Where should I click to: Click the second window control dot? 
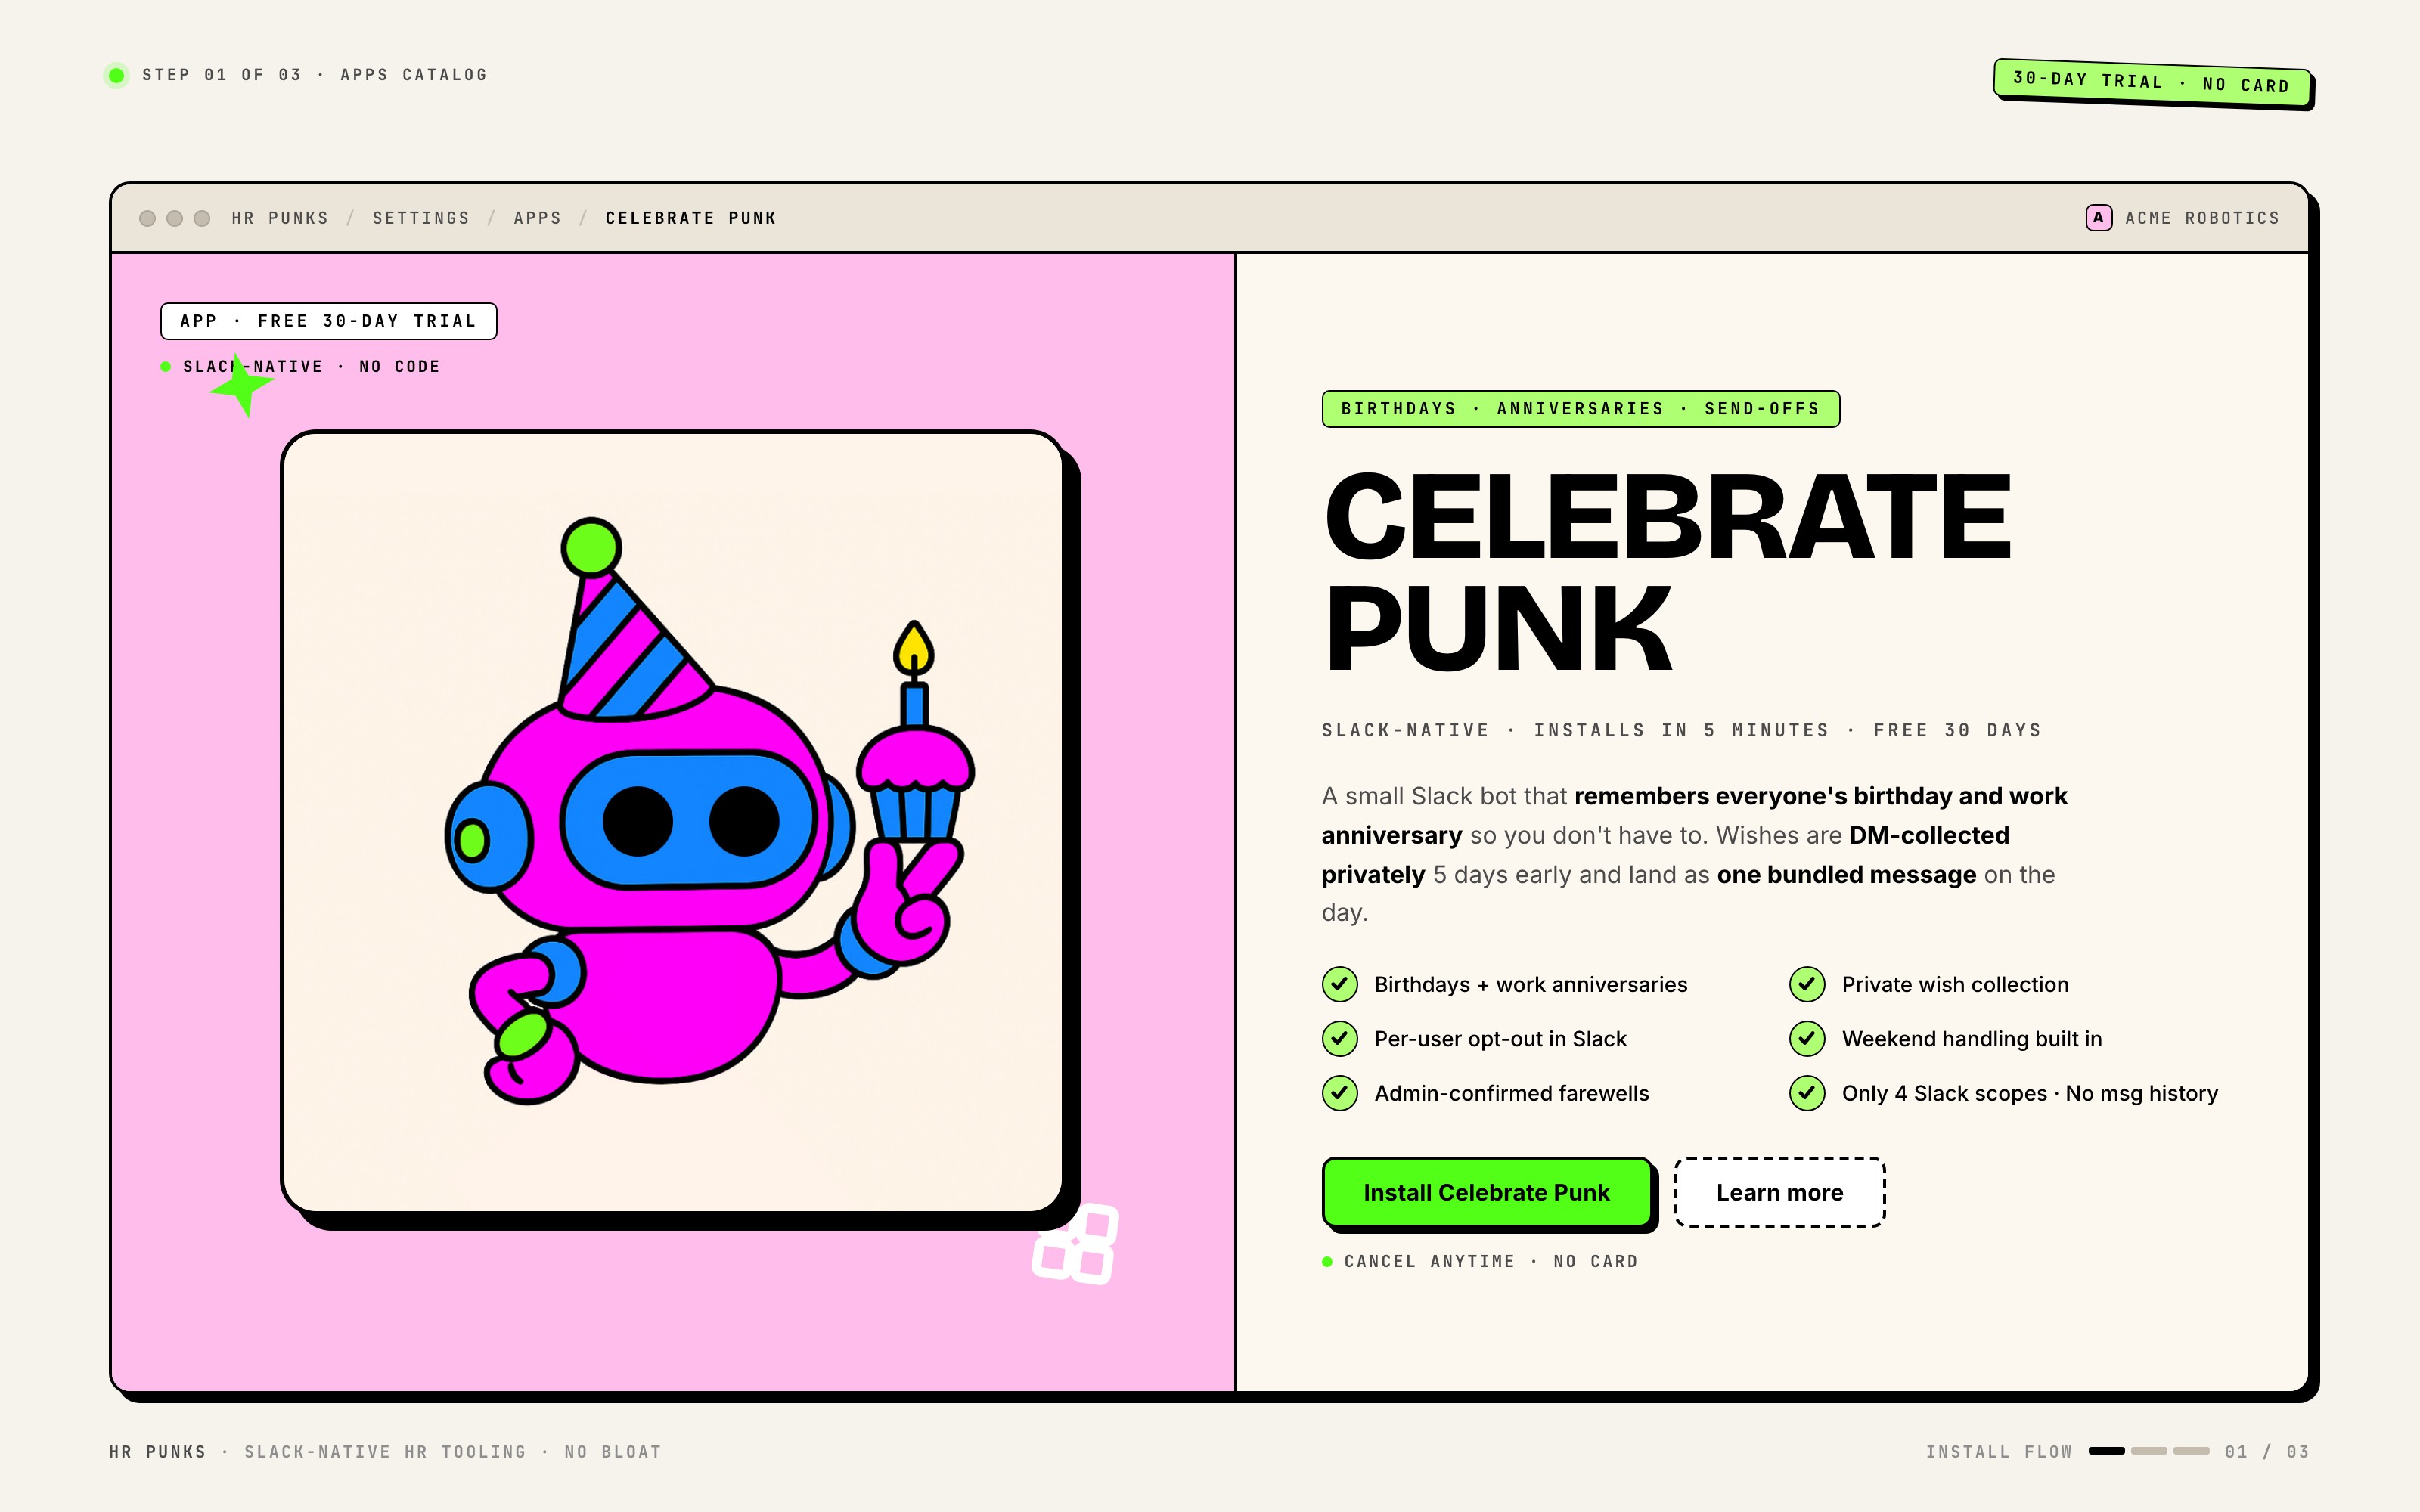click(x=174, y=218)
